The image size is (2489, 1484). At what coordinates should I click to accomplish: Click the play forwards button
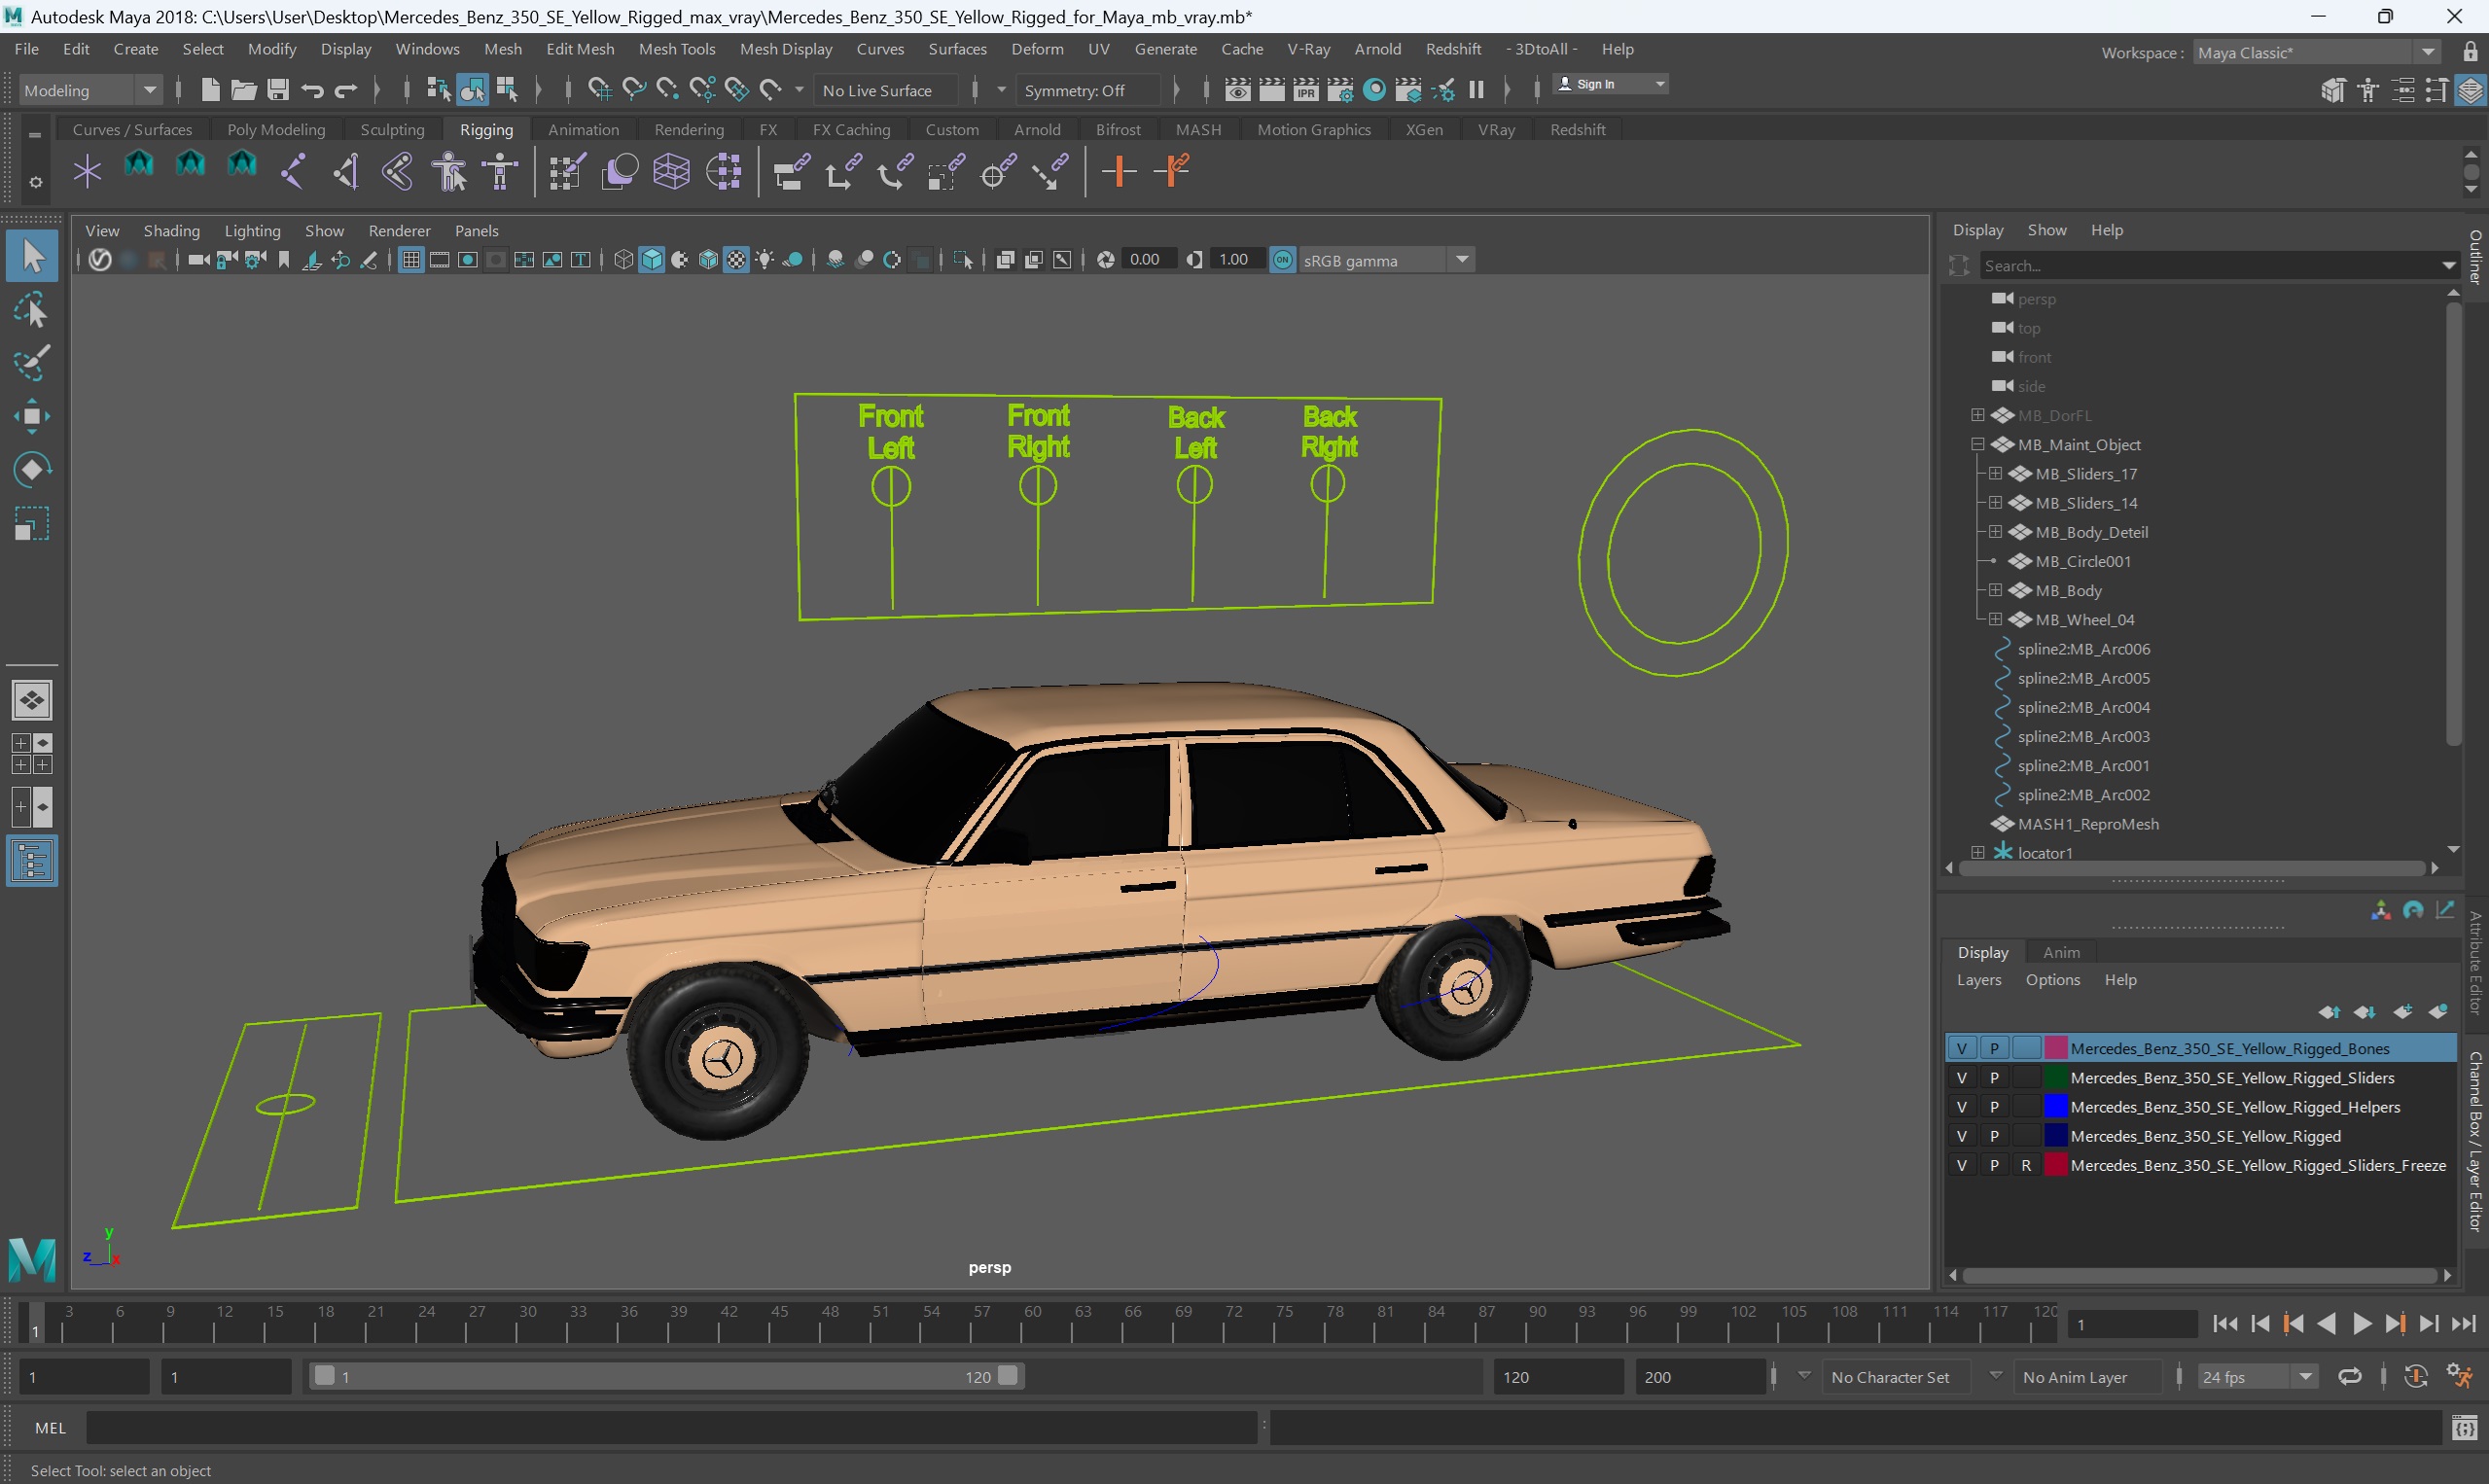(x=2362, y=1324)
